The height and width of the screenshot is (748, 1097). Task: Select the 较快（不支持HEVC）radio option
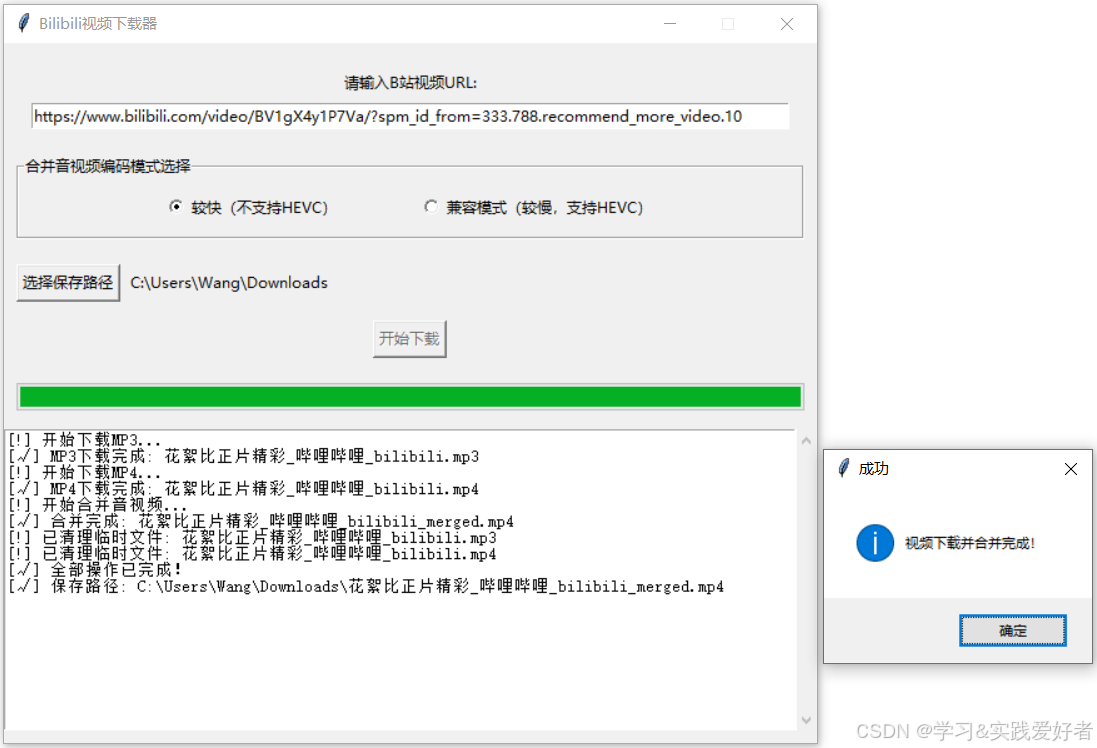click(x=248, y=207)
